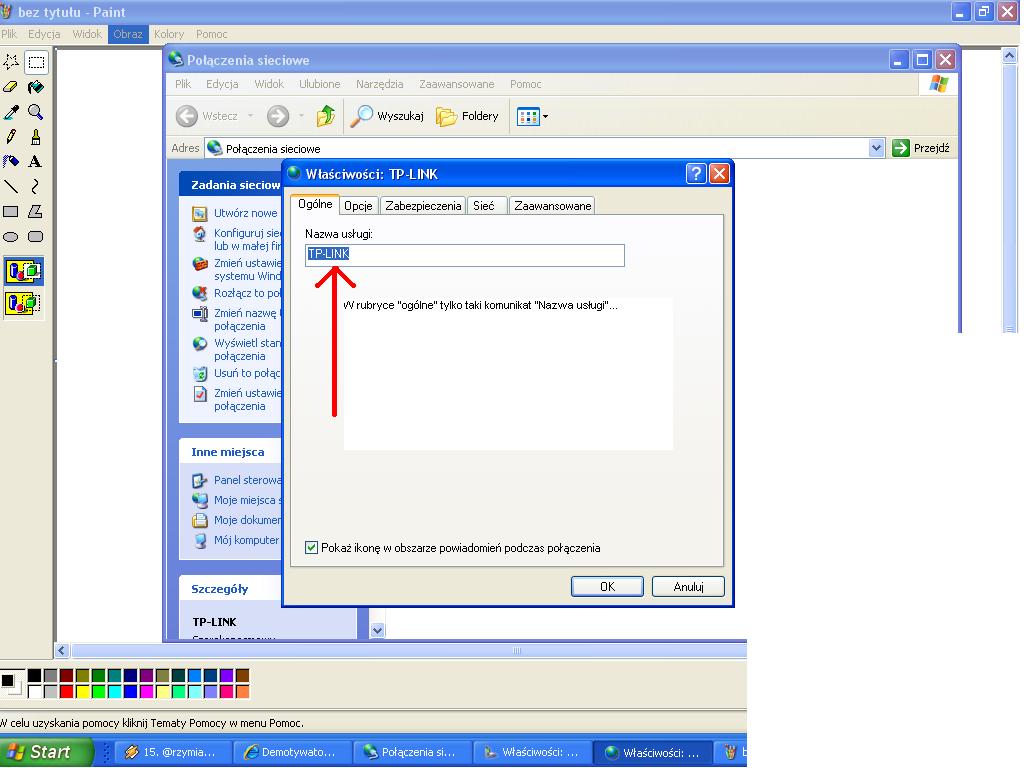
Task: Choose the Magnifier tool in Paint
Action: [36, 112]
